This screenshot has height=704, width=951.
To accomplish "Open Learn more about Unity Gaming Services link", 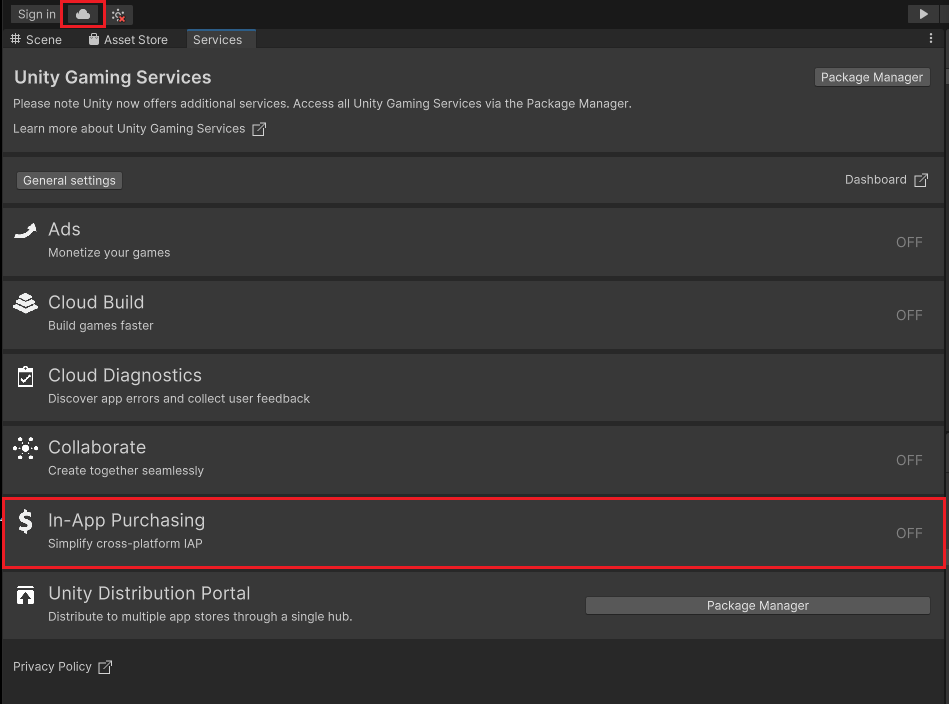I will (129, 129).
